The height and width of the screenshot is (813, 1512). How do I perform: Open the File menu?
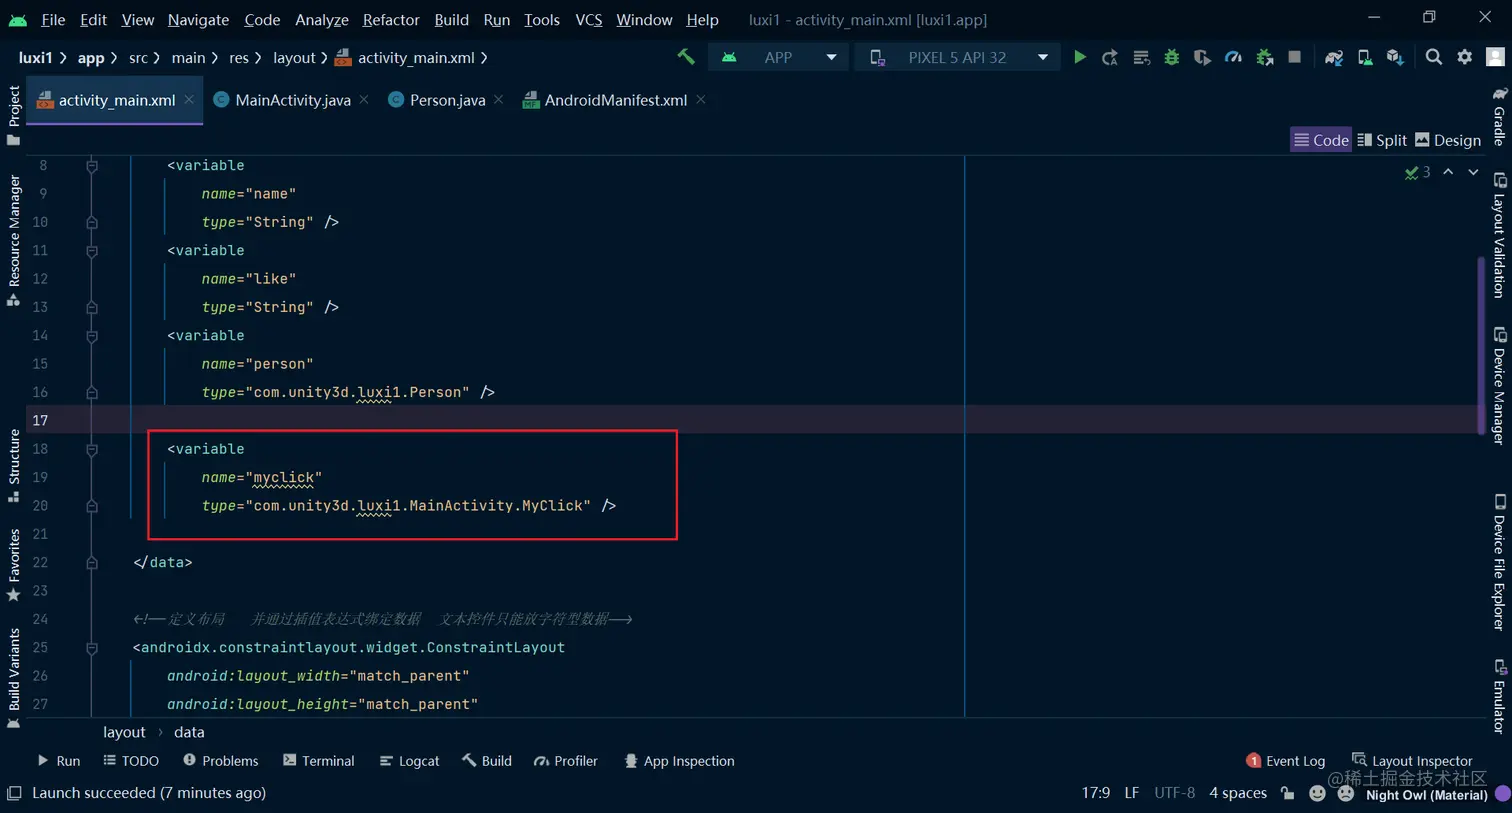tap(53, 19)
